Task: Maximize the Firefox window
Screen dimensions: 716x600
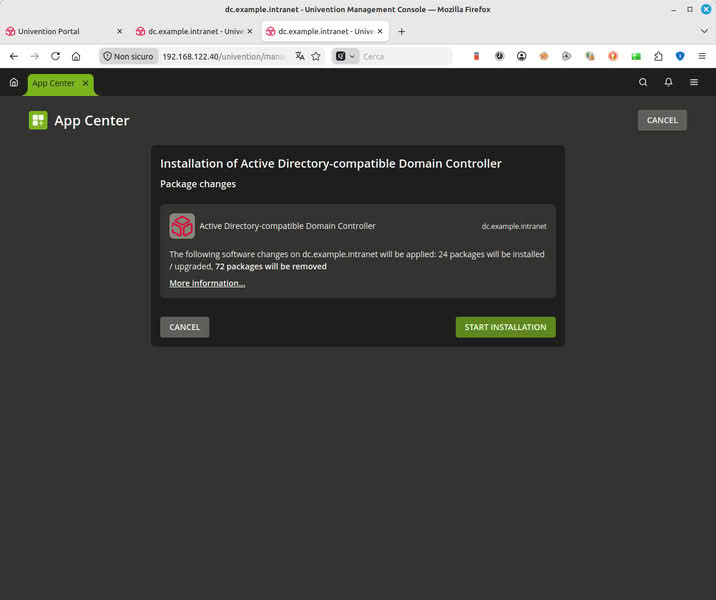Action: pos(690,9)
